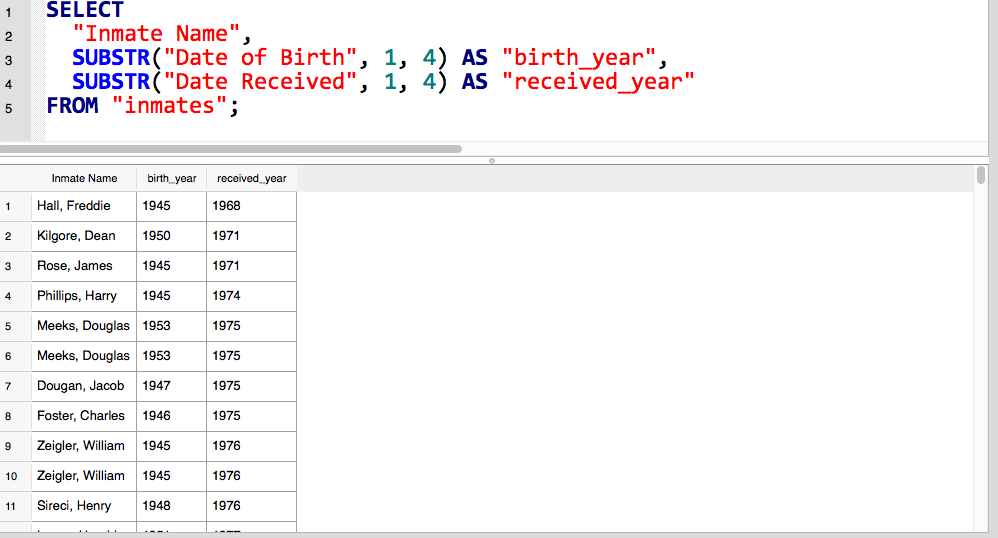The image size is (998, 538).
Task: Click the "inmates" table name in query
Action: pos(169,106)
